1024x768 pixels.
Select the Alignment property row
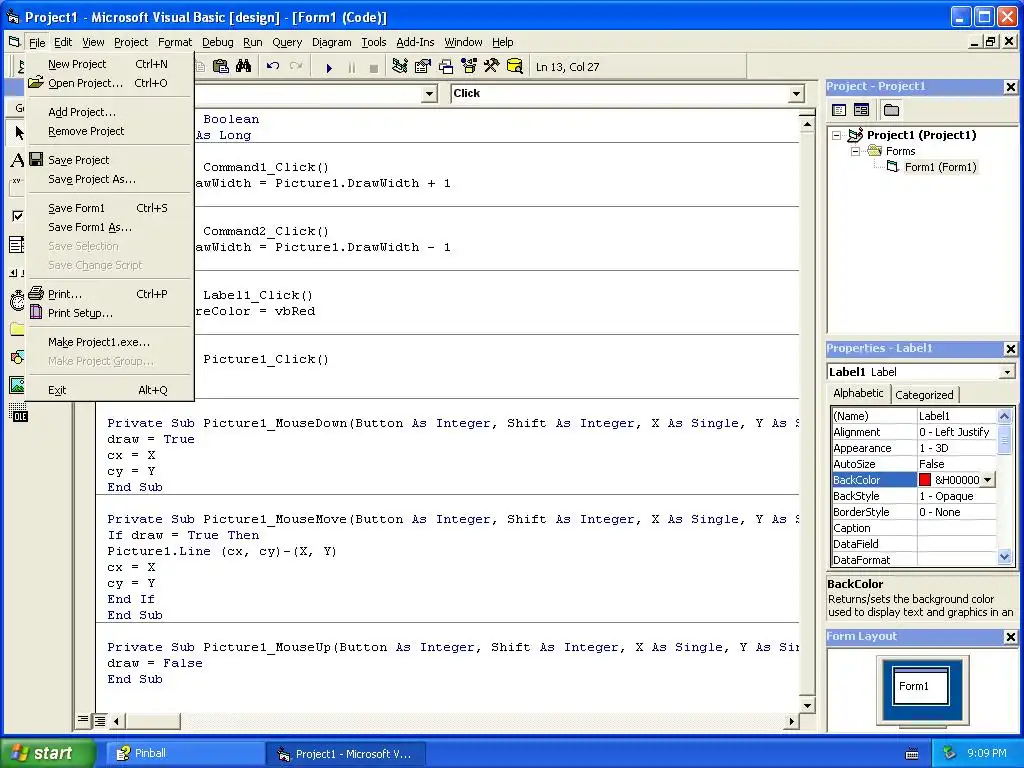(x=914, y=432)
